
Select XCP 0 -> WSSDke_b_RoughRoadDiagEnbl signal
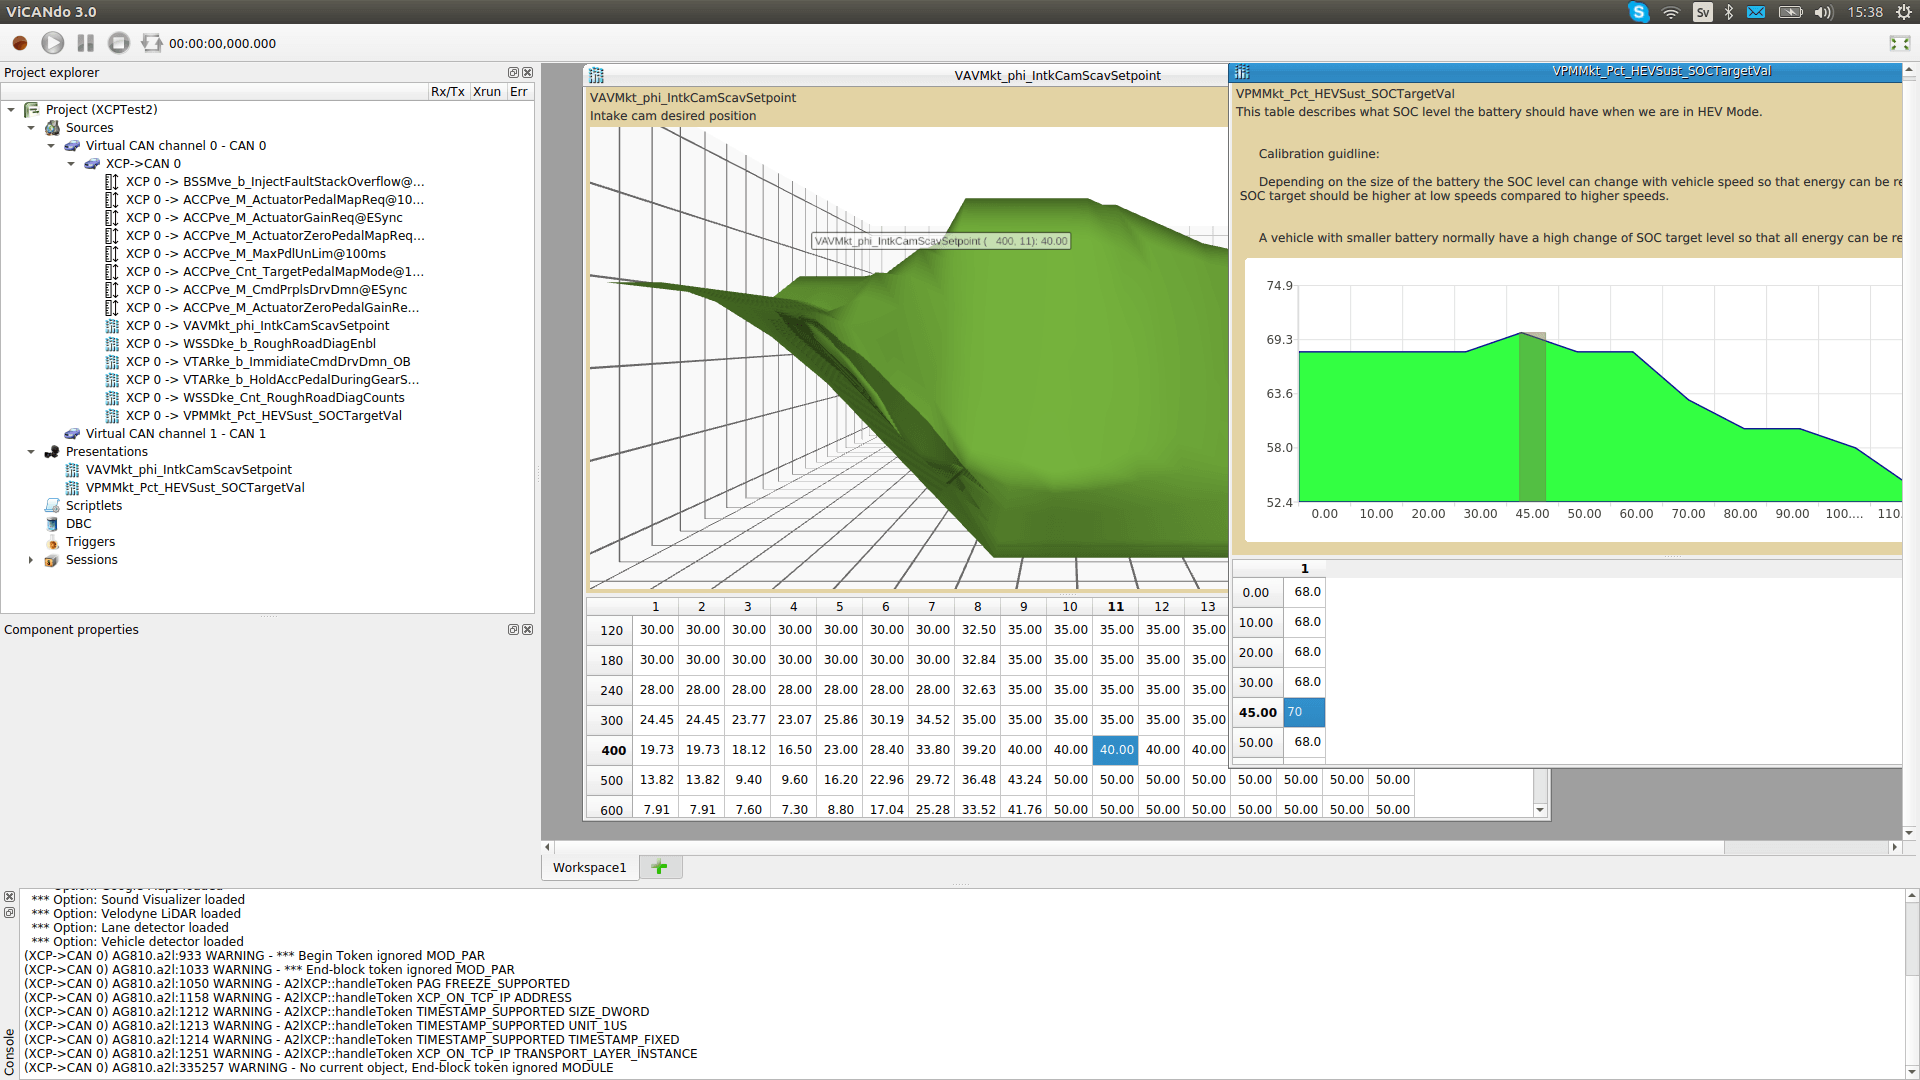(251, 344)
